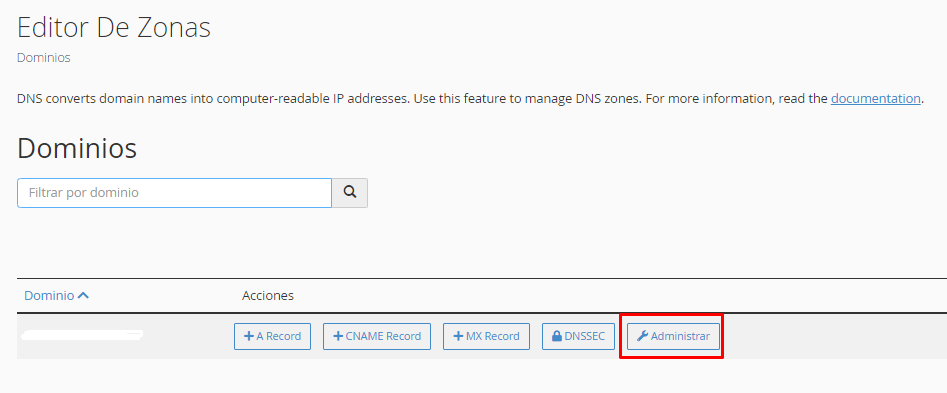Click the padlock icon on DNSSEC

coord(557,336)
